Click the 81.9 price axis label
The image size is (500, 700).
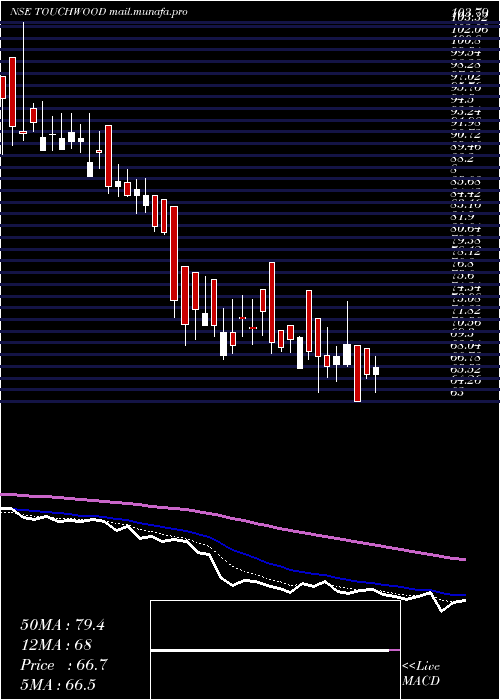click(462, 217)
